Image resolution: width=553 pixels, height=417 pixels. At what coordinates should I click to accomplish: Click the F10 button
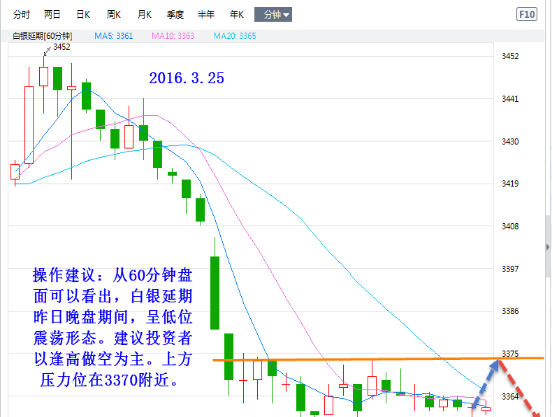click(x=527, y=14)
